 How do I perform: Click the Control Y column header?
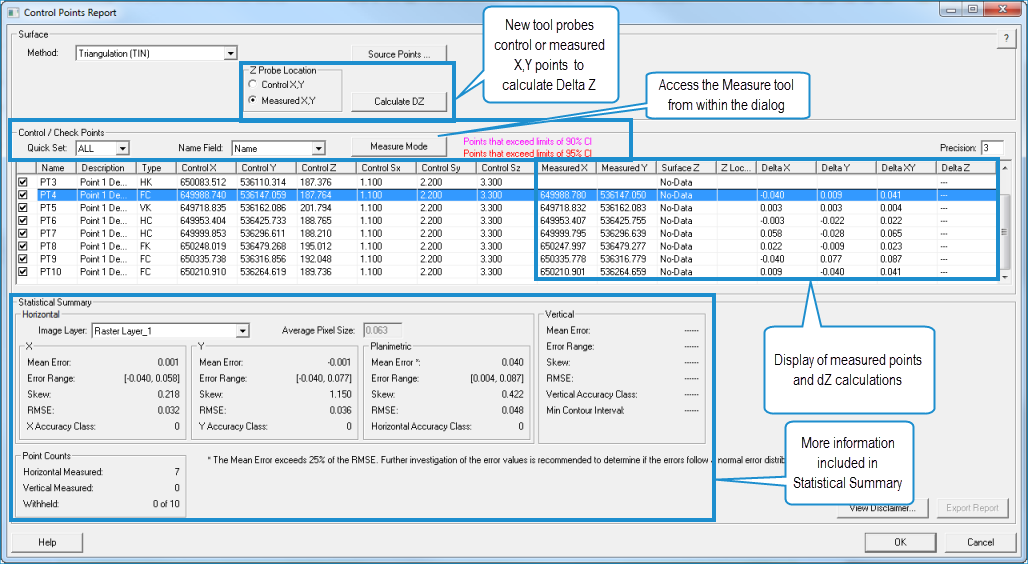(267, 168)
